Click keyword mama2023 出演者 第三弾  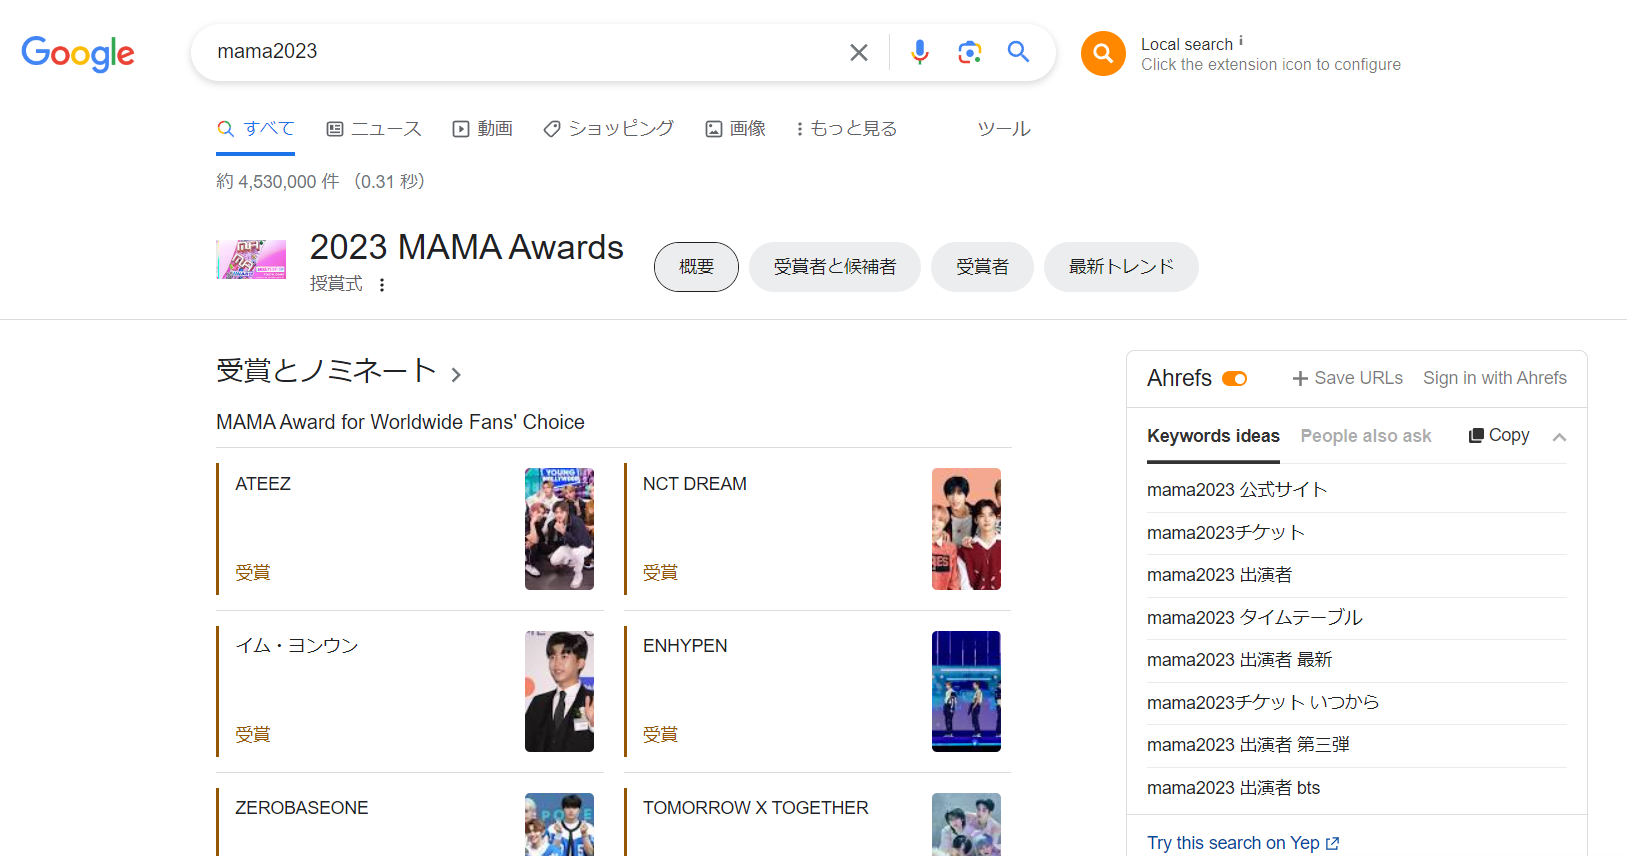(x=1248, y=745)
